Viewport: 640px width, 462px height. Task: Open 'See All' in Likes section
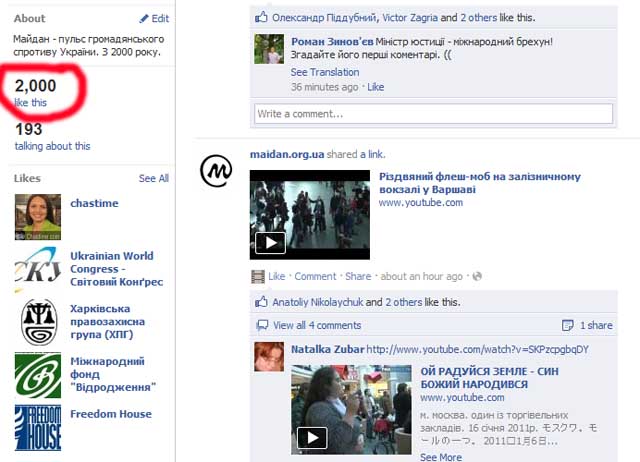point(154,179)
